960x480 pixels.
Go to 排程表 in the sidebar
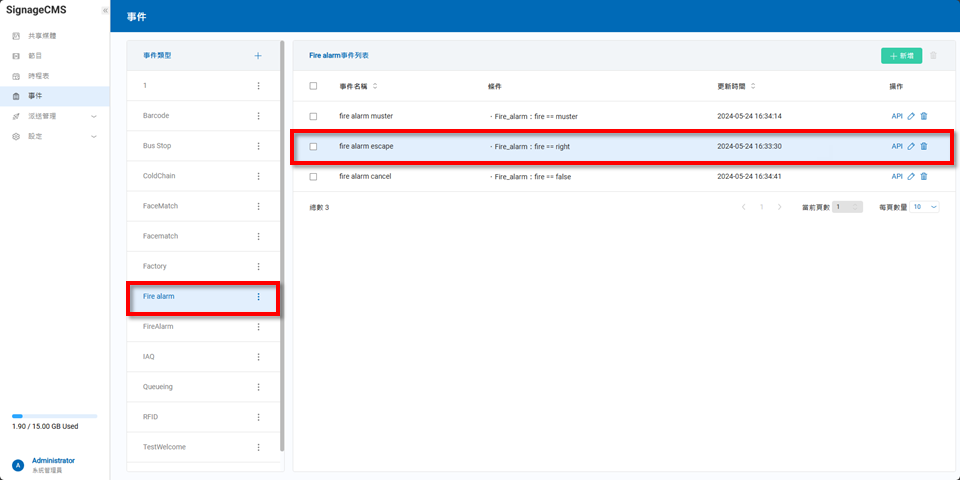tap(38, 76)
